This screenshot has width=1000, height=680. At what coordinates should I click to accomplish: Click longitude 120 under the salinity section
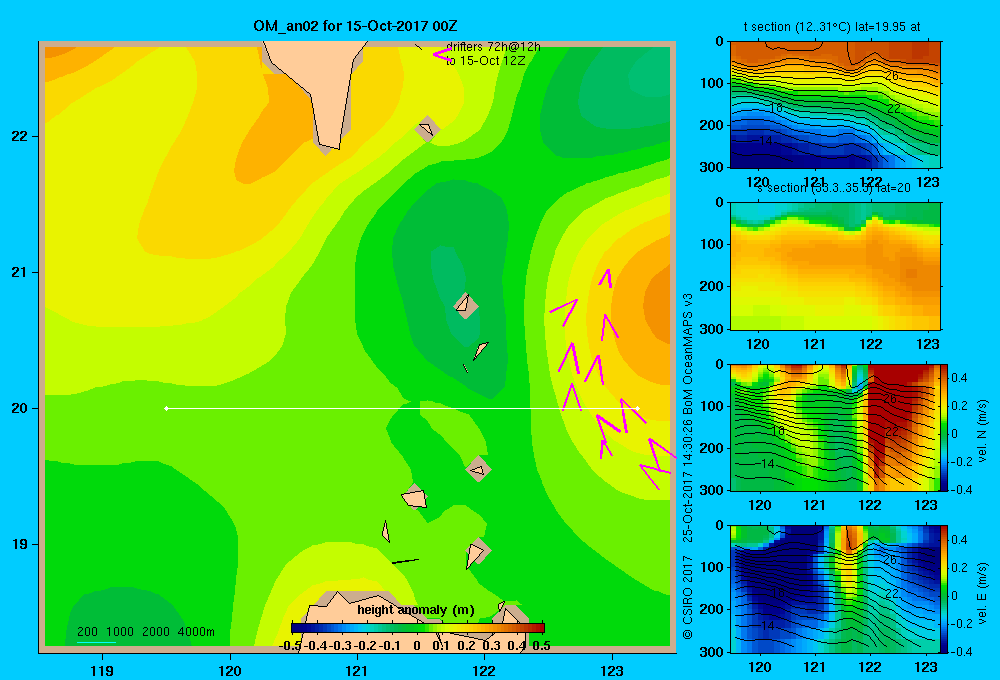[758, 344]
